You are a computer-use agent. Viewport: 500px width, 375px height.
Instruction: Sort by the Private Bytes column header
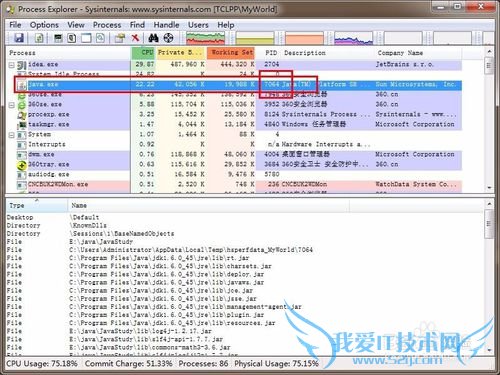click(x=181, y=53)
